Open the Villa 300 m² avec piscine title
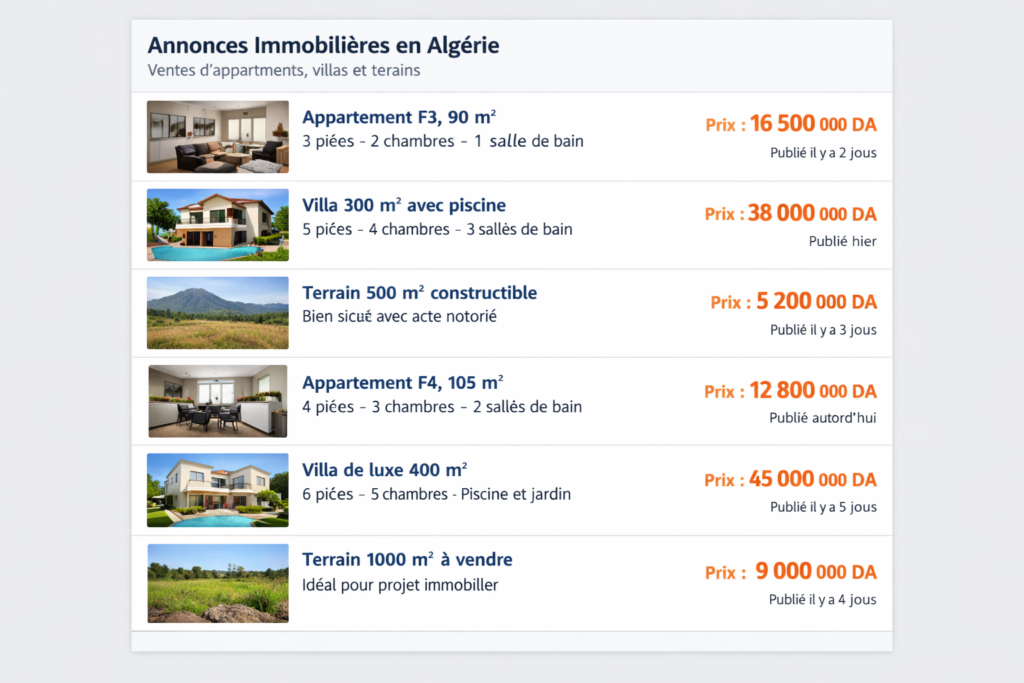This screenshot has height=683, width=1024. [403, 205]
